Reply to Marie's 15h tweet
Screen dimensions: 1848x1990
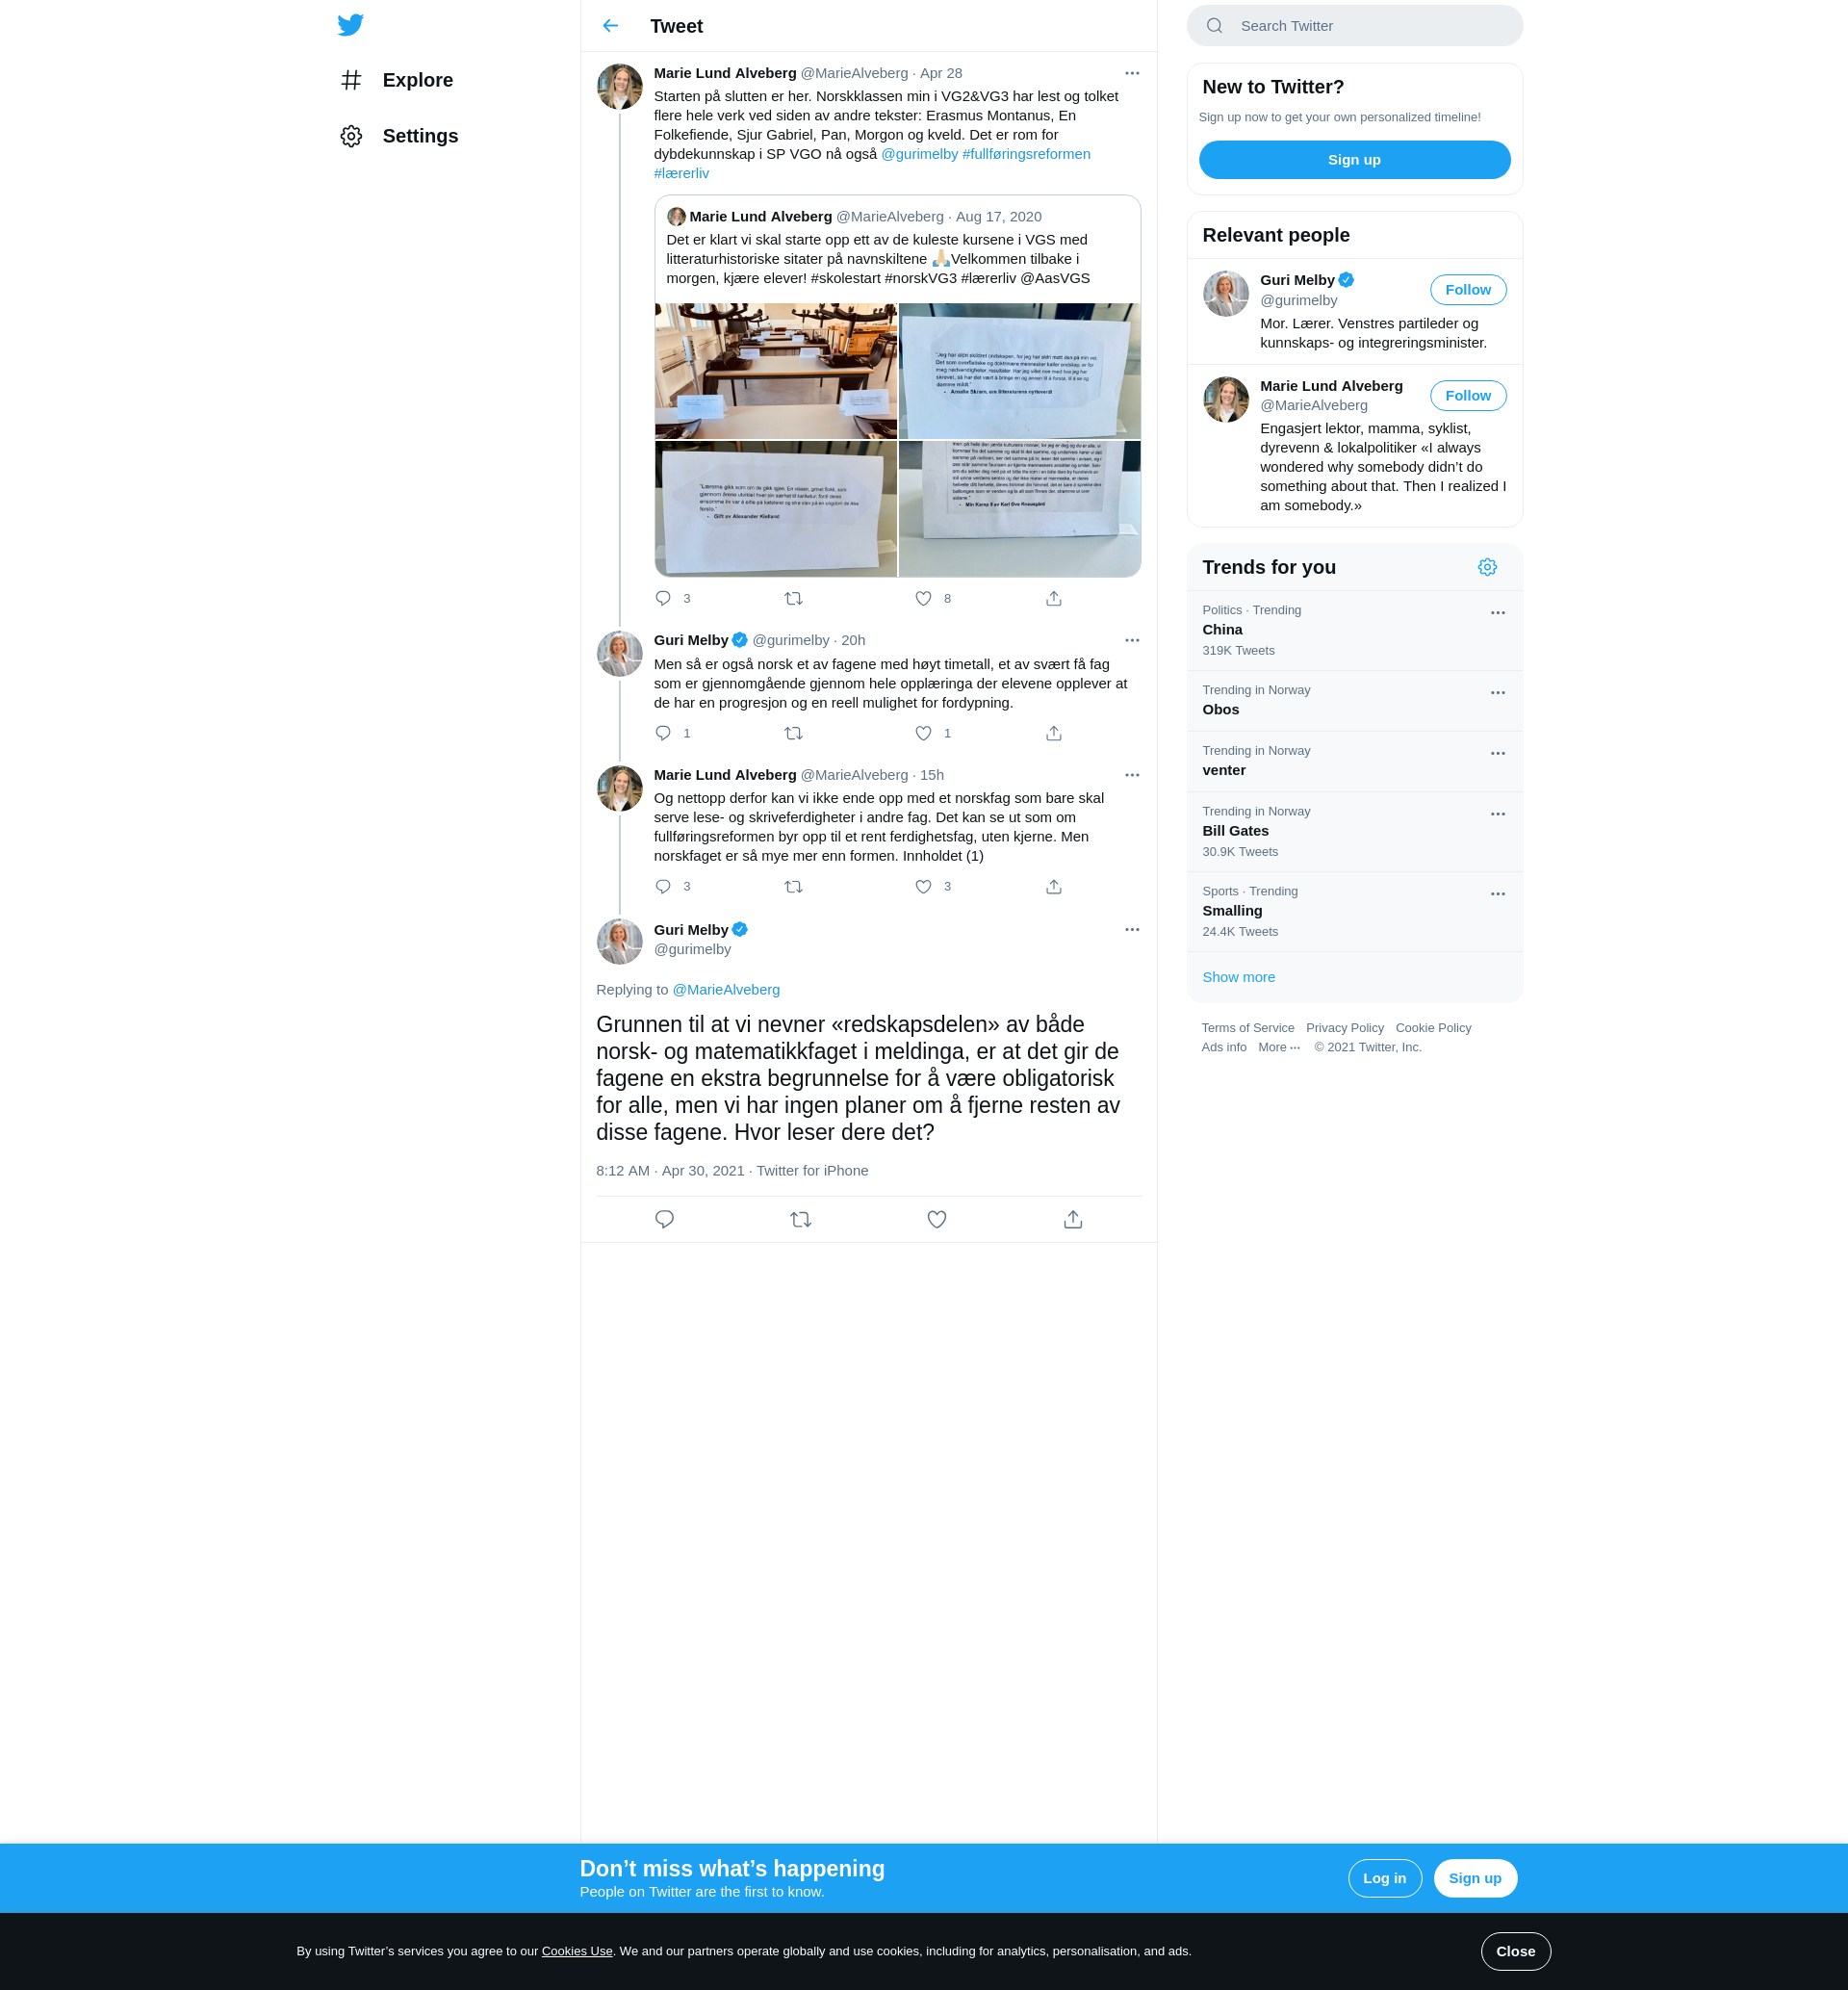click(x=663, y=886)
